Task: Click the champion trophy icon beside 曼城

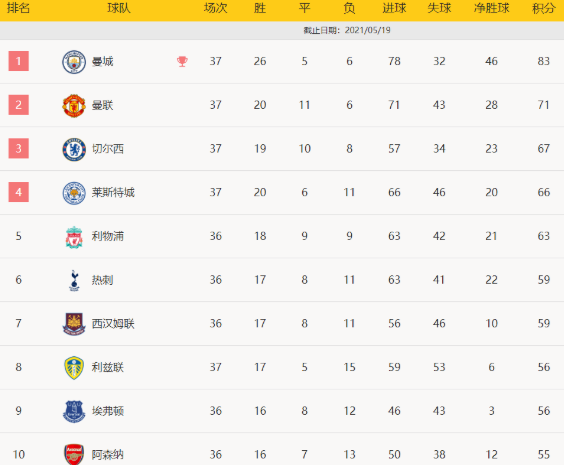Action: [x=182, y=61]
